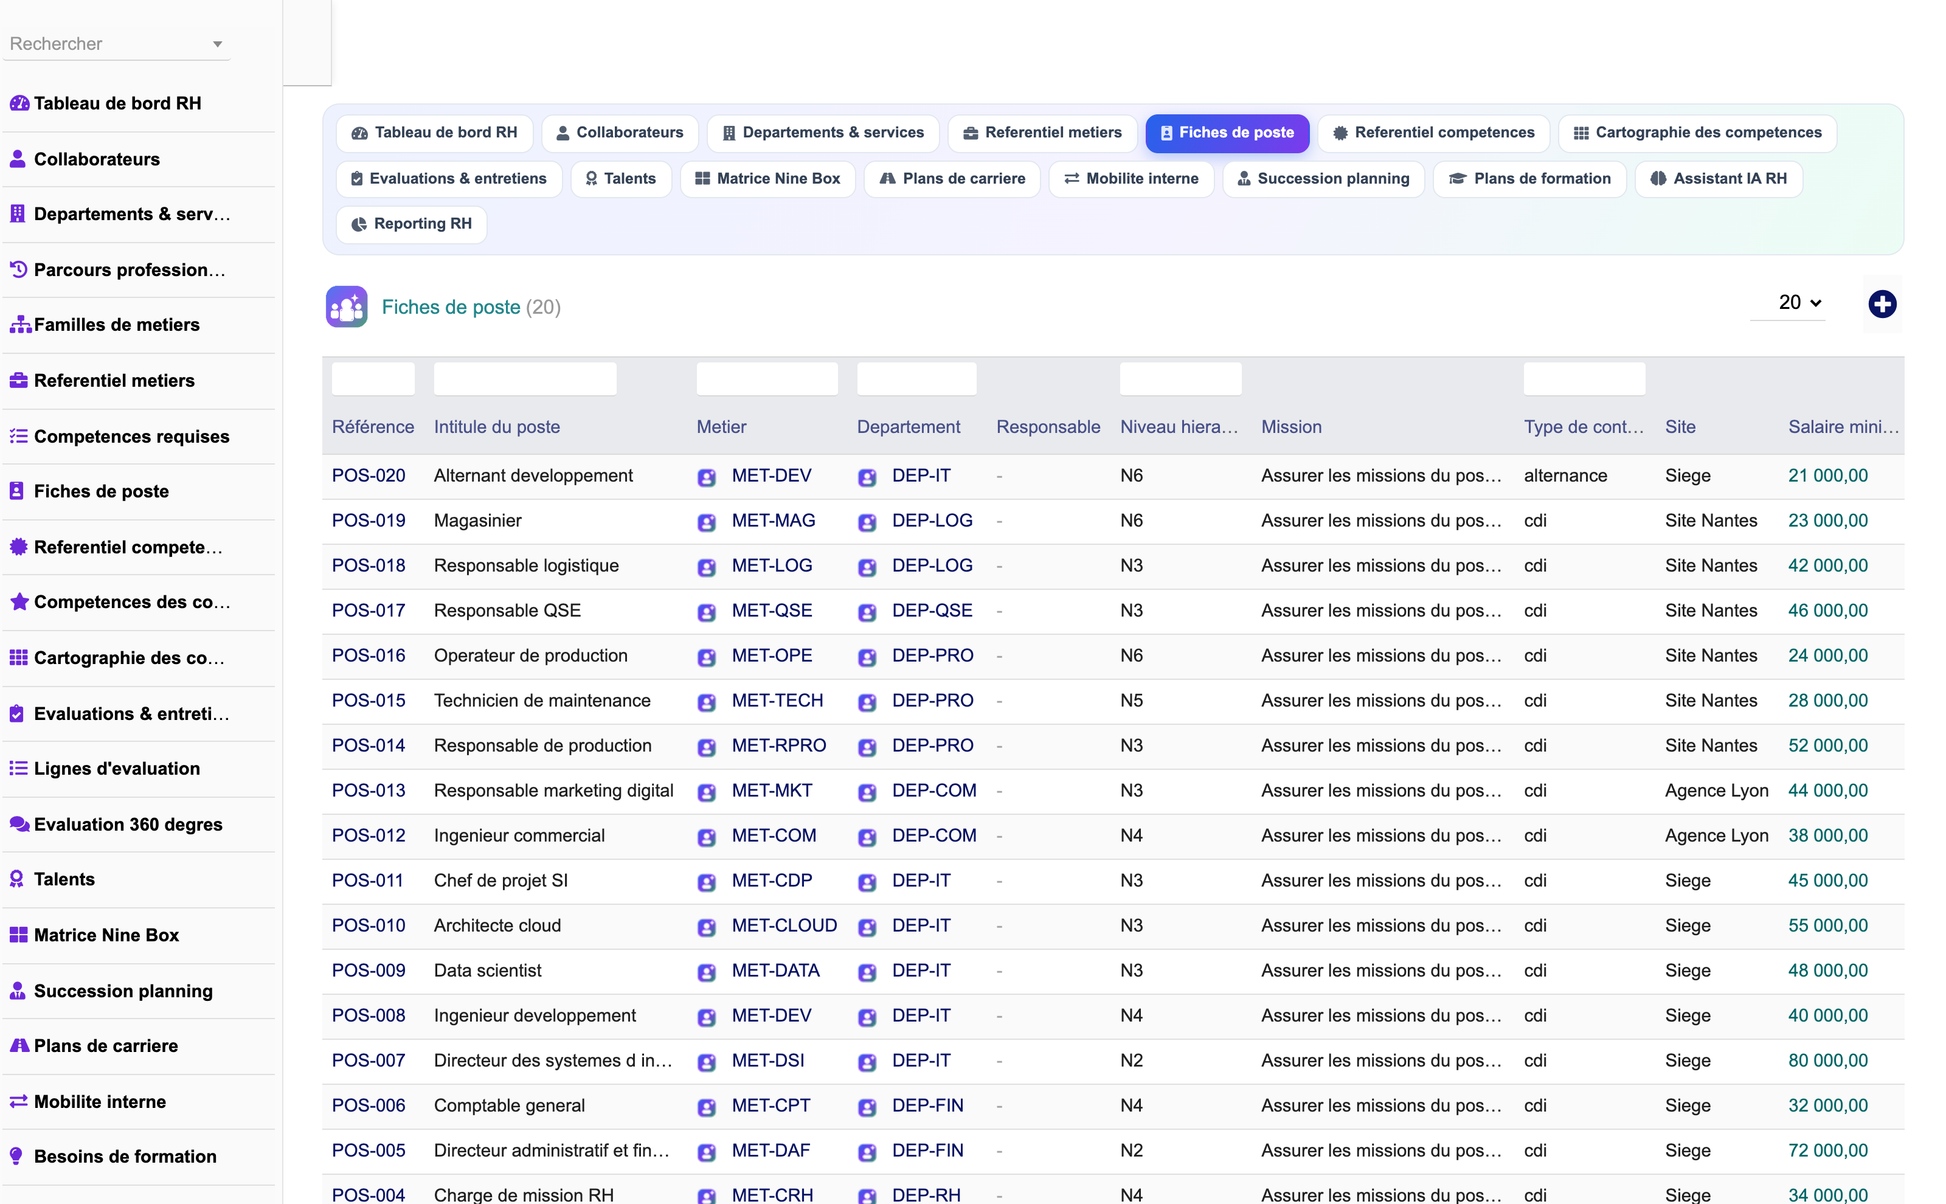The width and height of the screenshot is (1946, 1204).
Task: Select Agence Lyon in the POS-012 row
Action: [1716, 836]
